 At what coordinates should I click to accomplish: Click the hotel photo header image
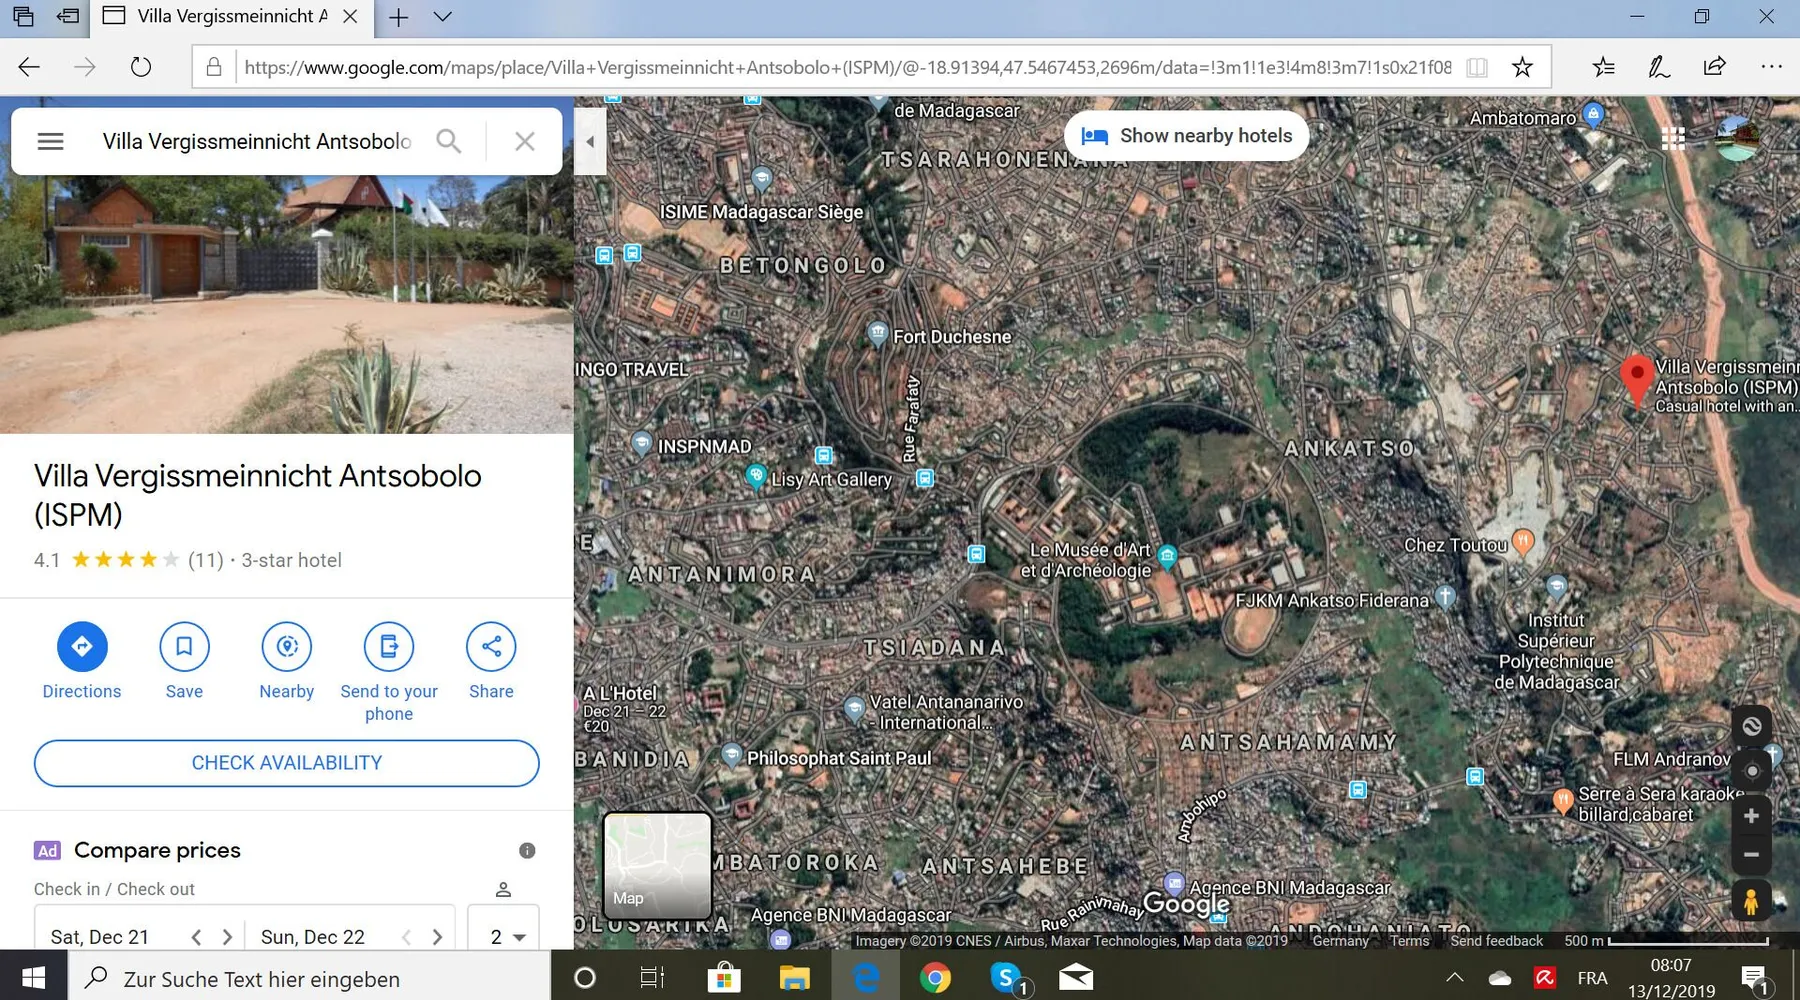click(x=287, y=304)
